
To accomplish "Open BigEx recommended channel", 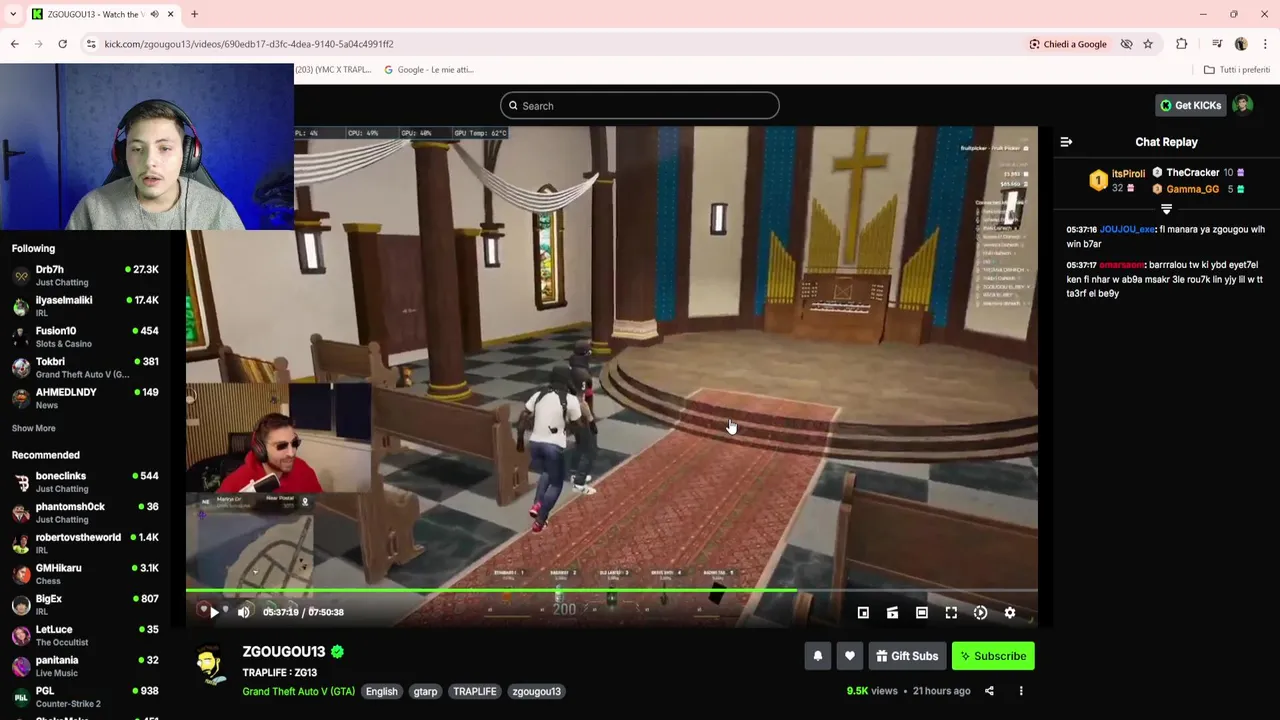I will pyautogui.click(x=85, y=605).
